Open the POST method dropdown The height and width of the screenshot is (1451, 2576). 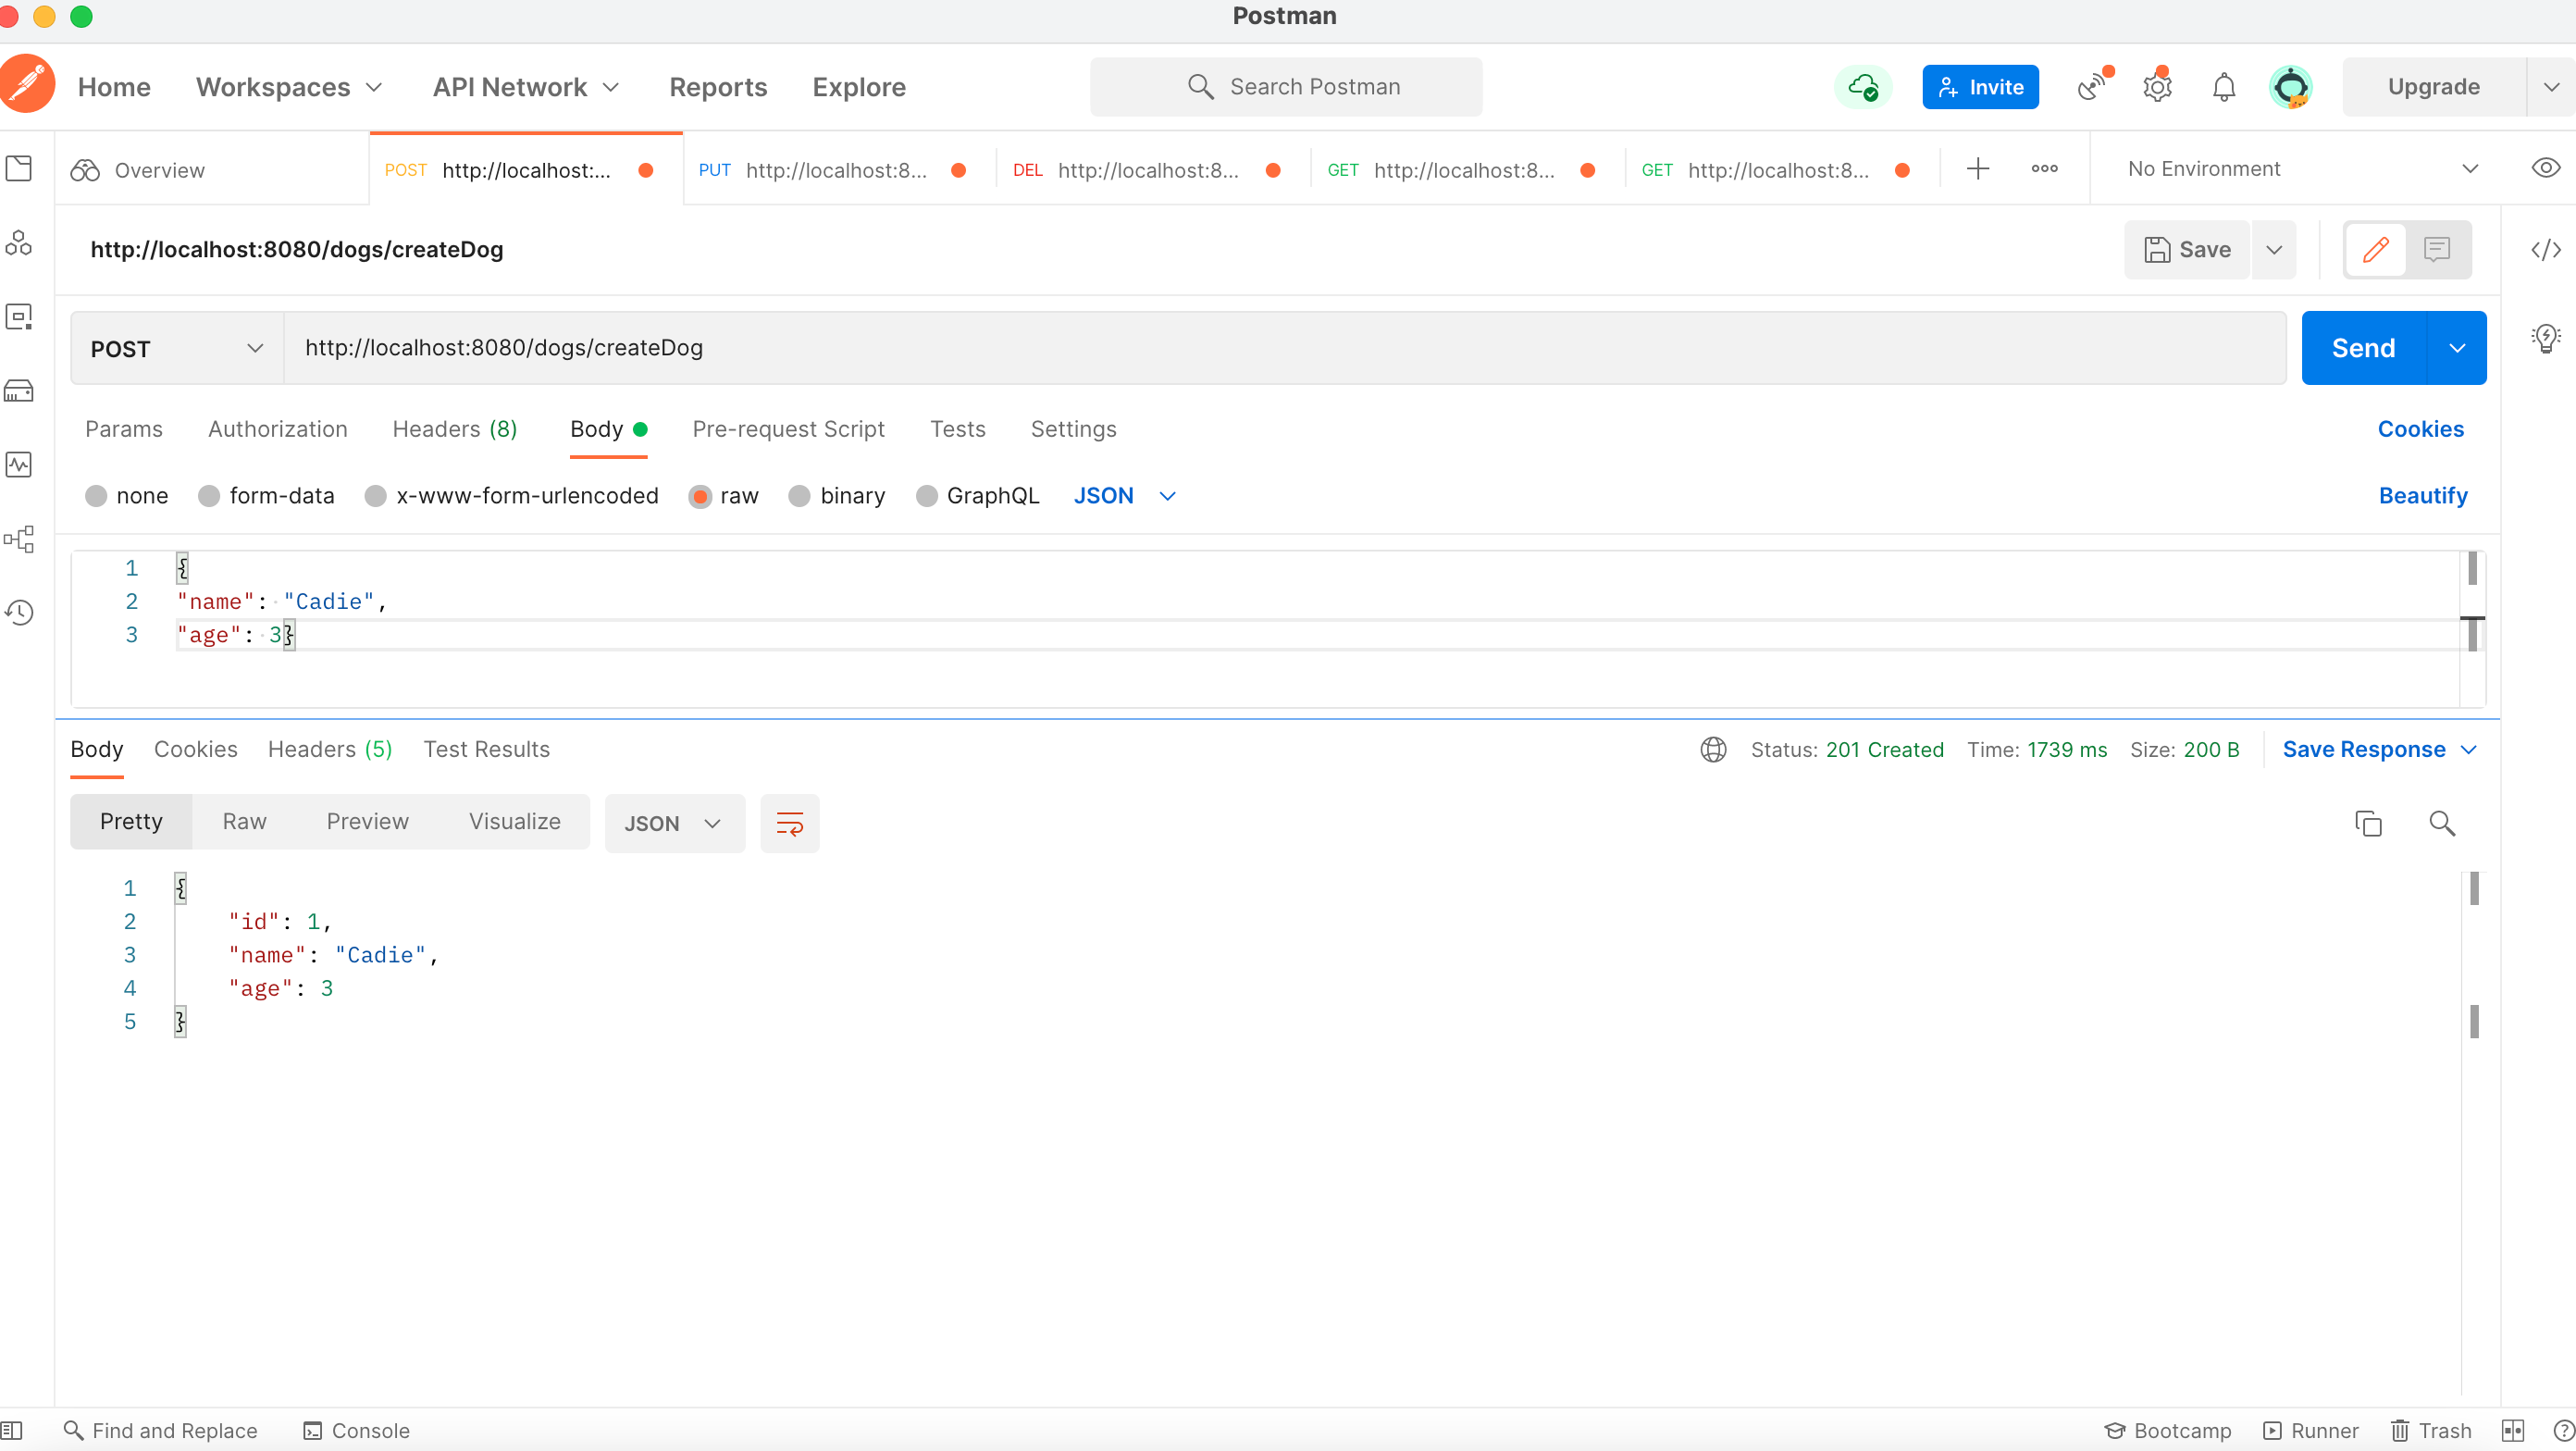click(x=177, y=348)
